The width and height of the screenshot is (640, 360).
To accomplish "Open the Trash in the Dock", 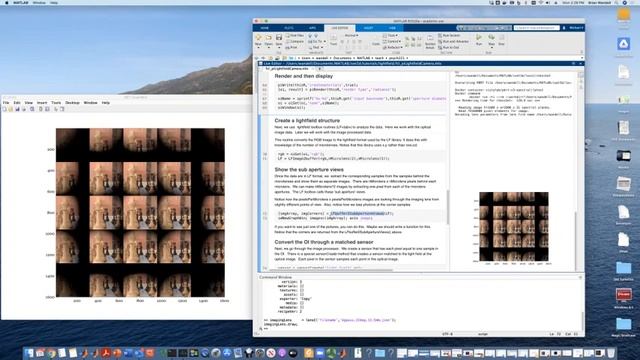I will [611, 353].
